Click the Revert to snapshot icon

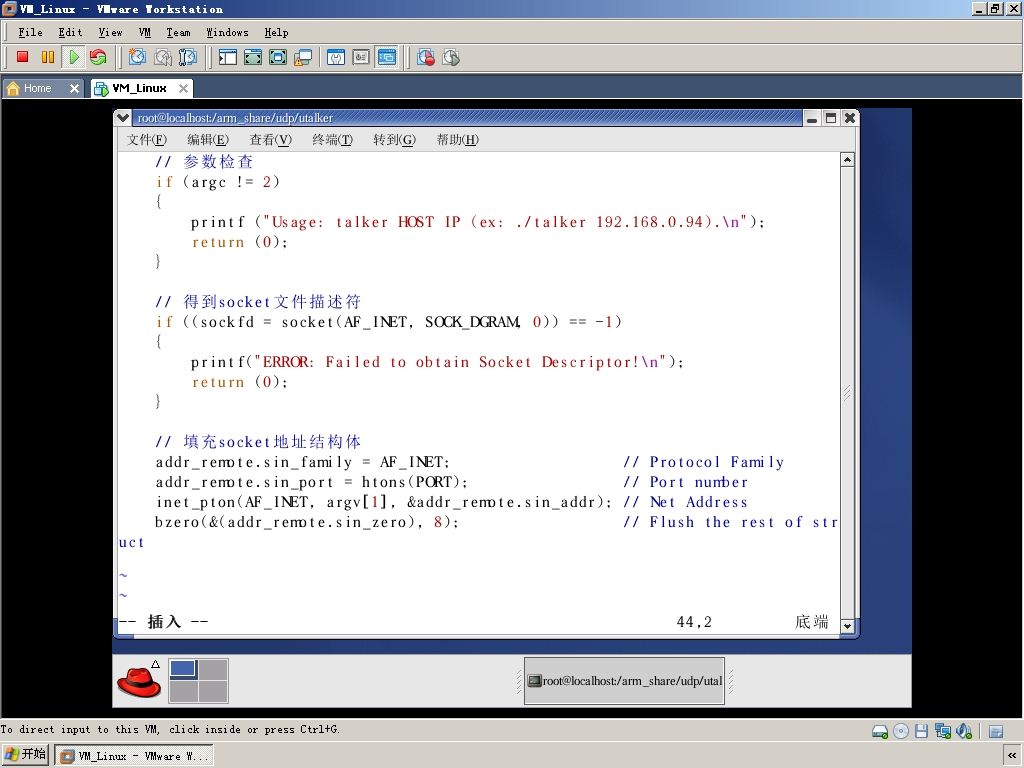coord(163,57)
